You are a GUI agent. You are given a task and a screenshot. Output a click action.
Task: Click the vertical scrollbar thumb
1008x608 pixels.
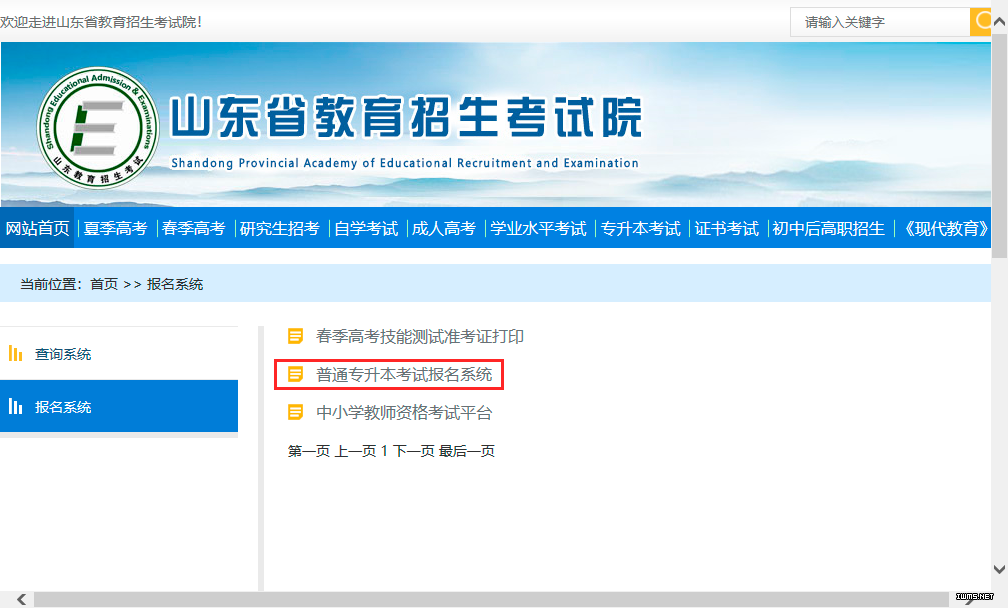tap(999, 145)
